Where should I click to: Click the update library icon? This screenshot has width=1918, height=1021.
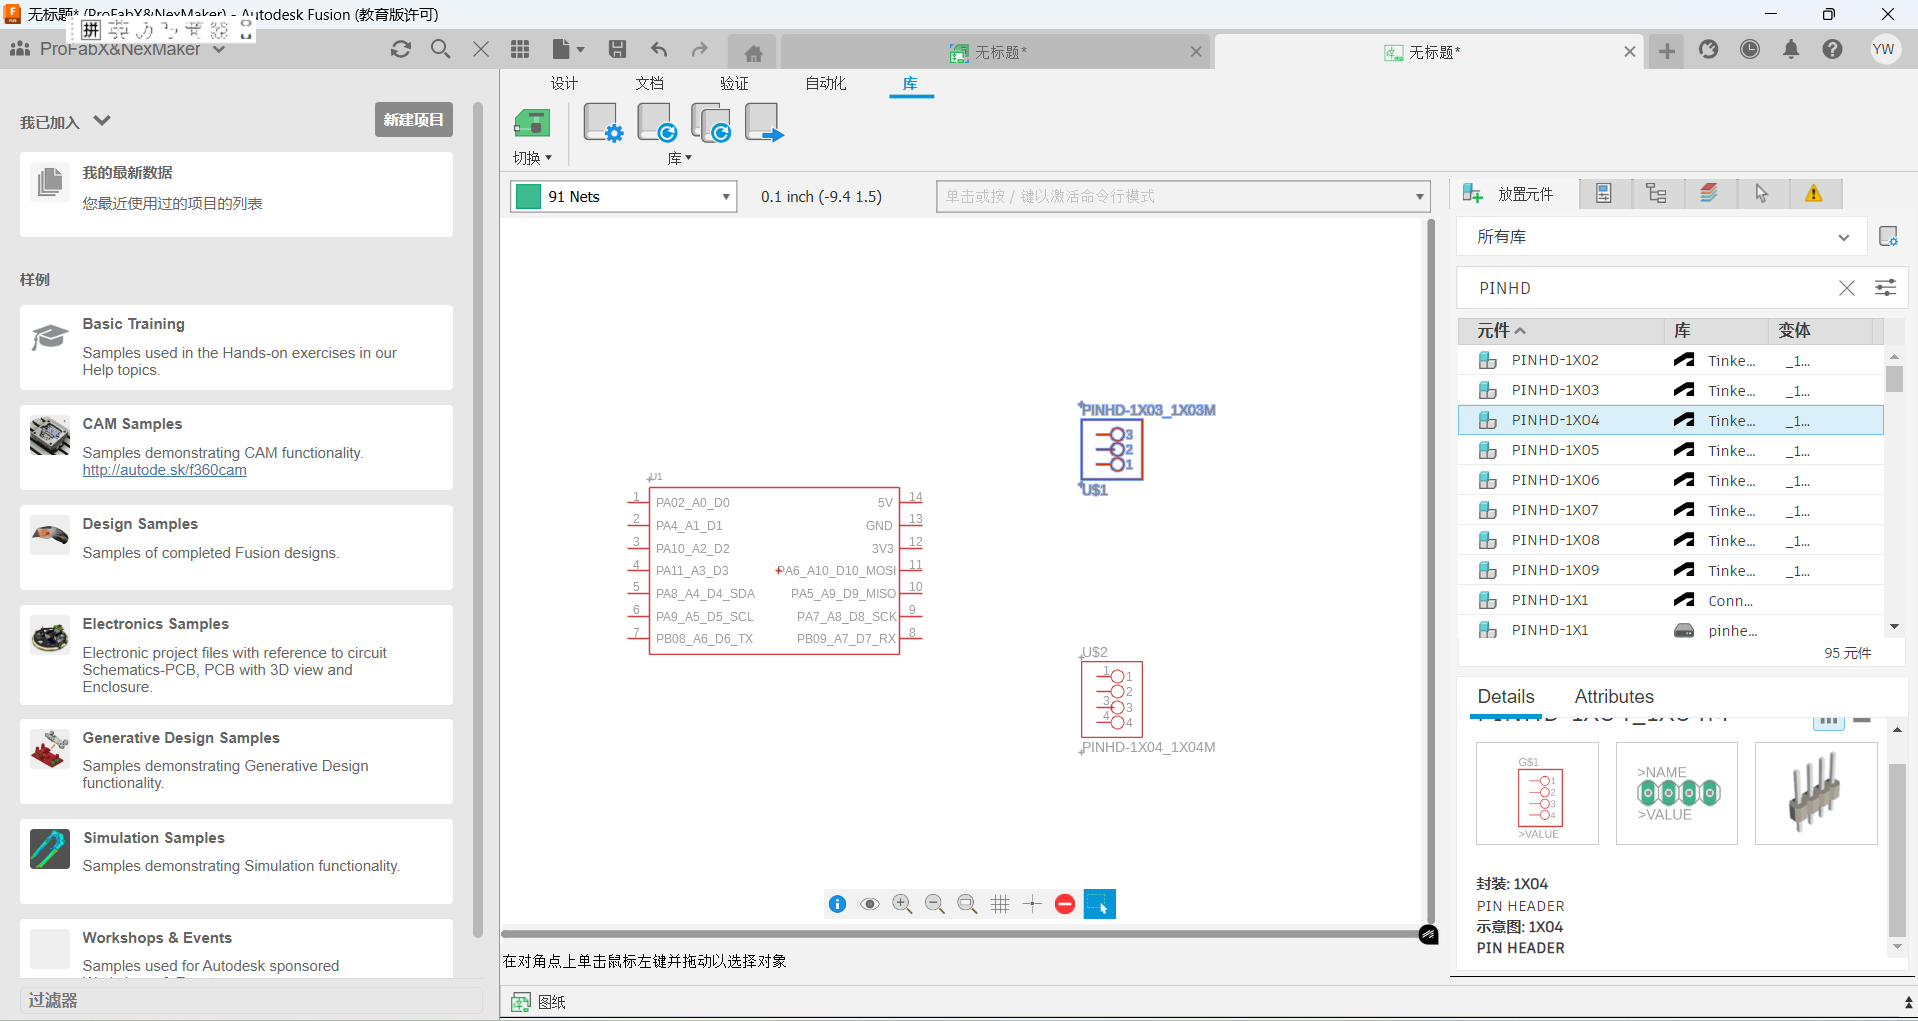point(657,123)
